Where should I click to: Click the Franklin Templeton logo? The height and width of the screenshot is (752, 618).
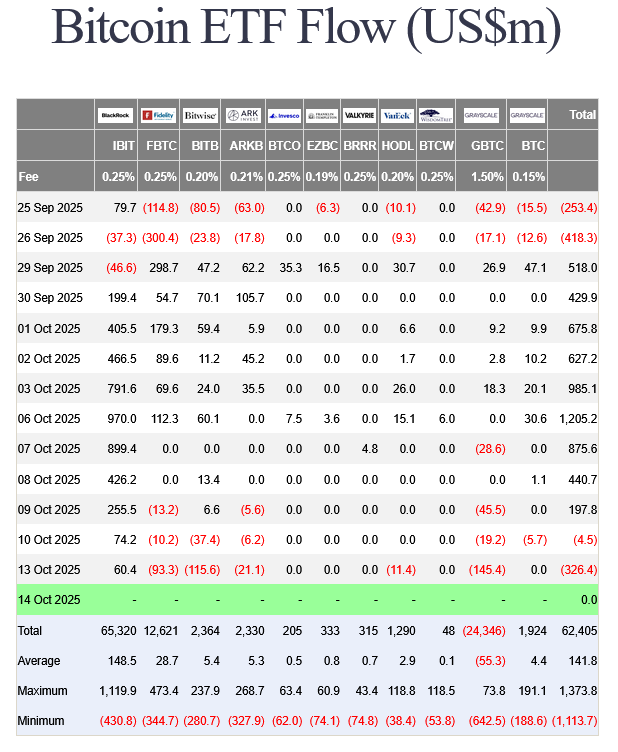[x=322, y=115]
